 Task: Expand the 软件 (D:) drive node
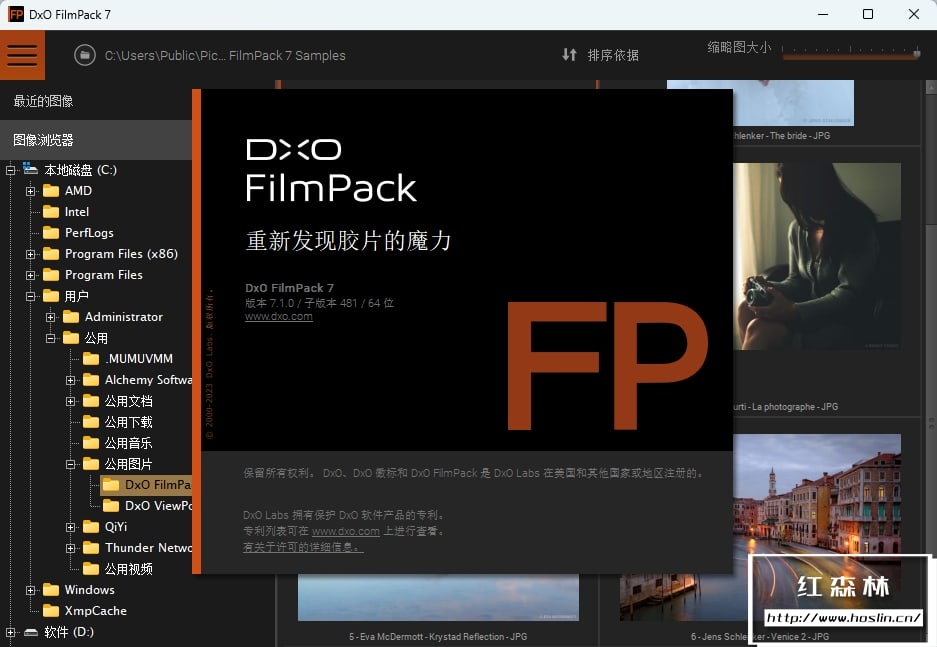click(x=10, y=632)
